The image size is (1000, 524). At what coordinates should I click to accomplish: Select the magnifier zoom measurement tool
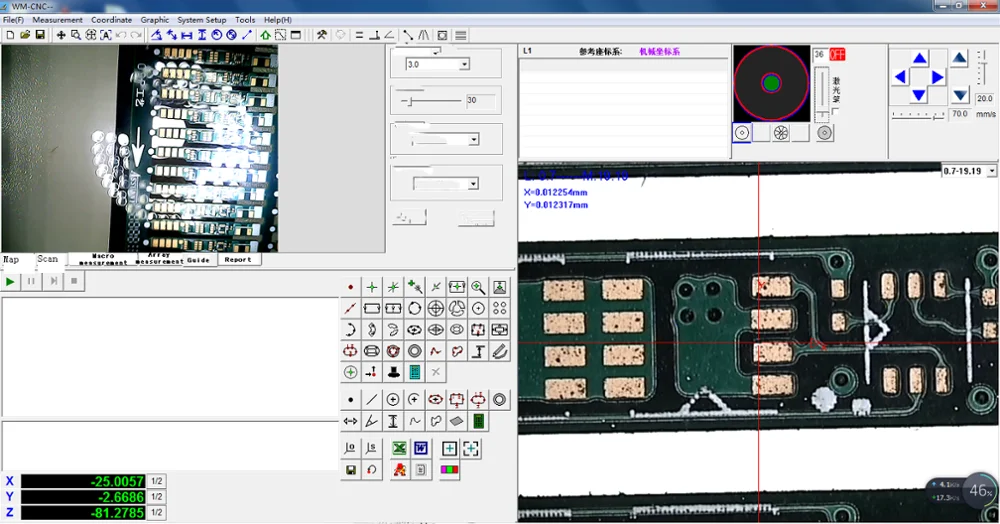(x=478, y=287)
